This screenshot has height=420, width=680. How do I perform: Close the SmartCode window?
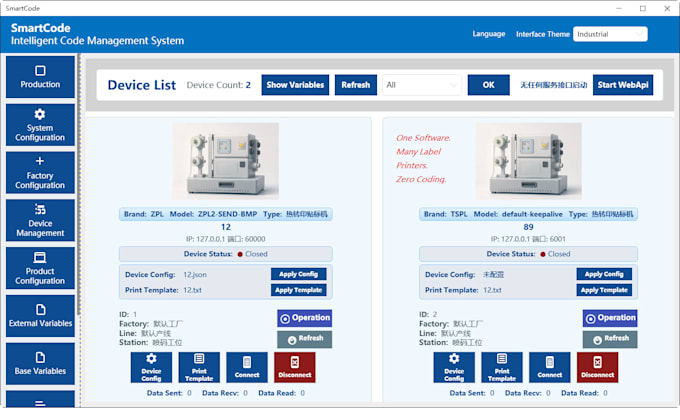(x=667, y=8)
